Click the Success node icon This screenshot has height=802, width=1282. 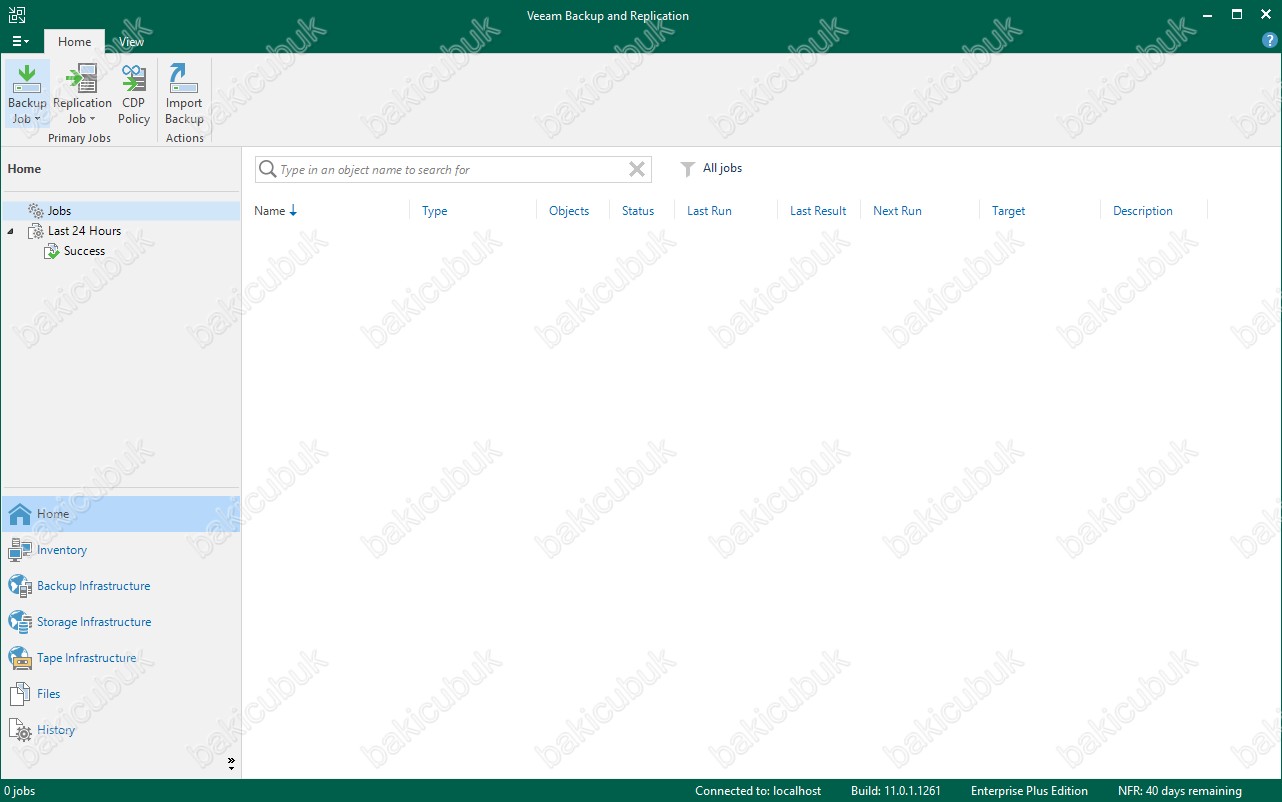pos(52,251)
